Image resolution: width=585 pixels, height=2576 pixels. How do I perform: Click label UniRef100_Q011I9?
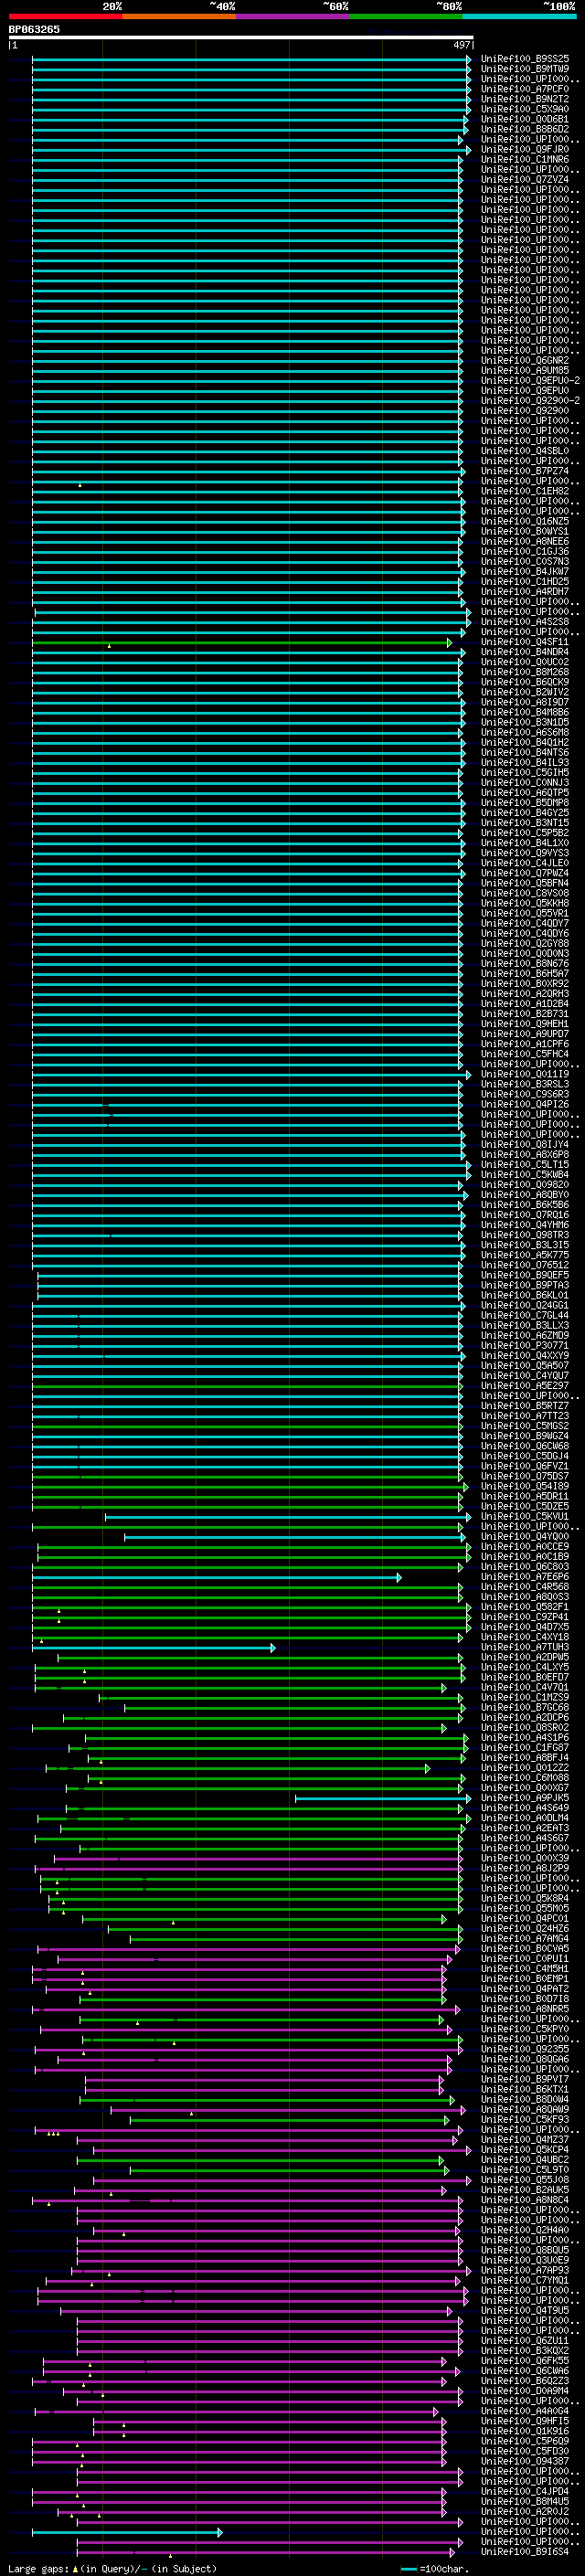tap(525, 1074)
